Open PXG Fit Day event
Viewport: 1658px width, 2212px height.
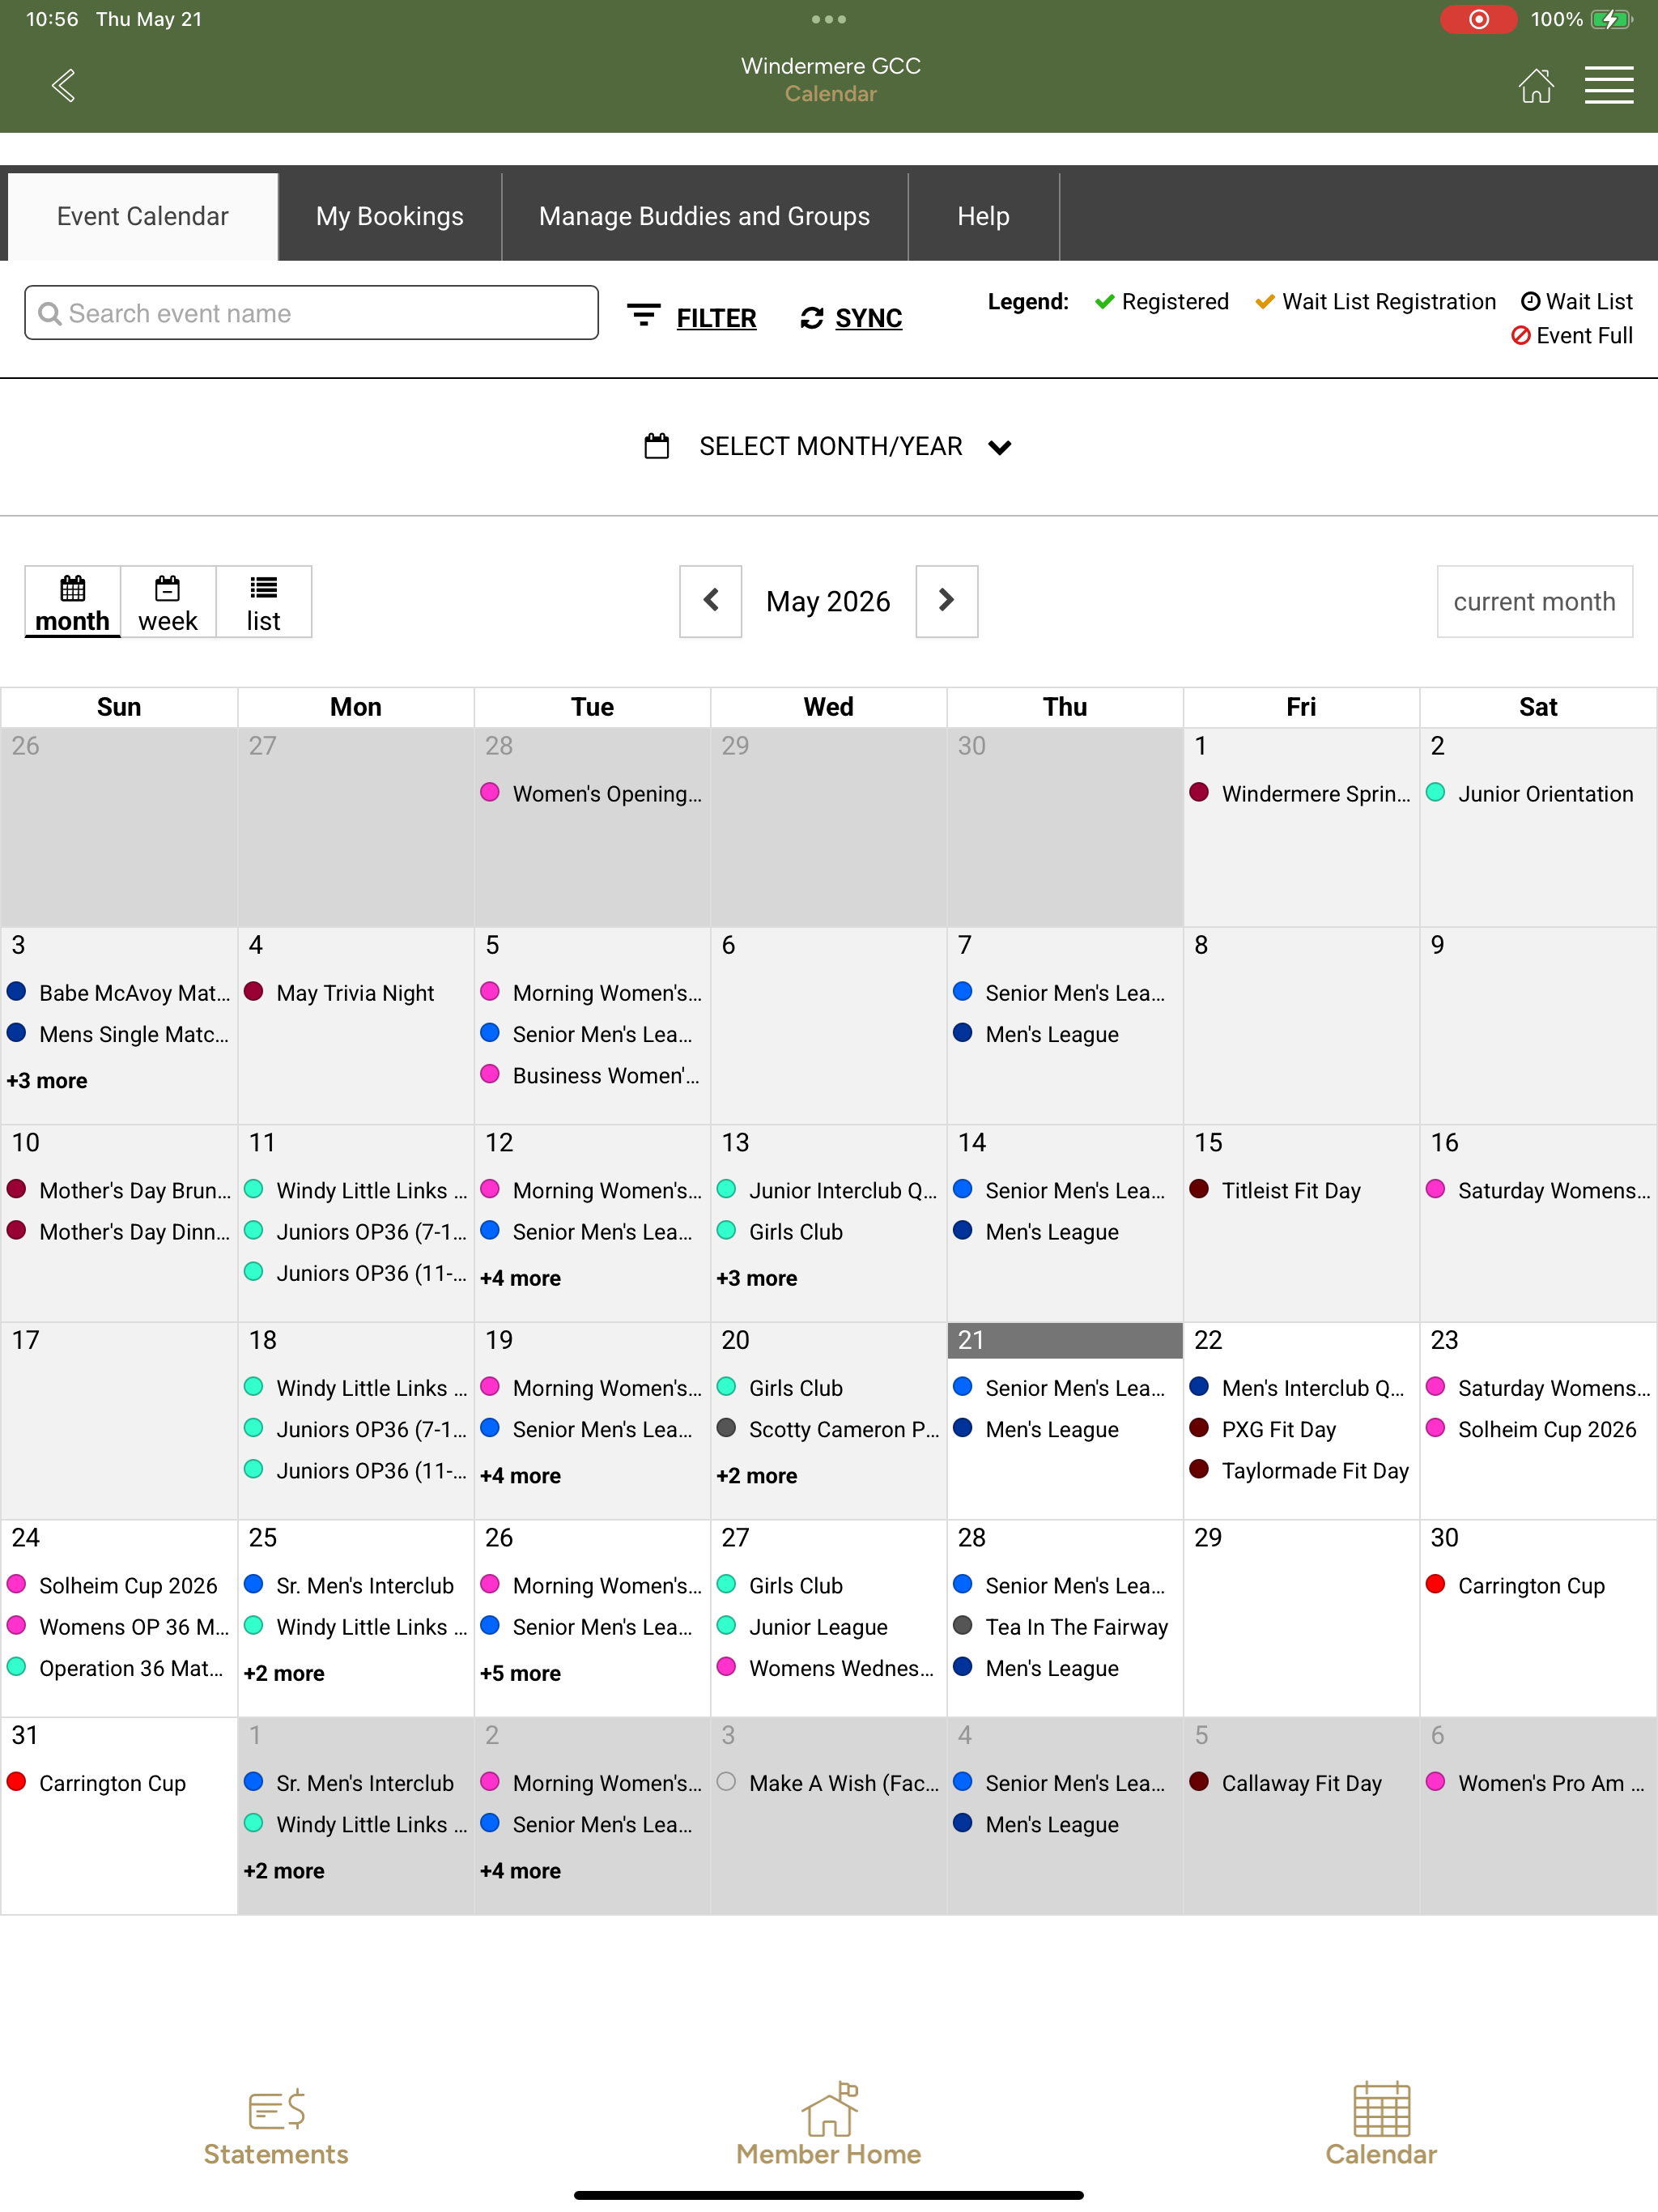[1263, 1430]
